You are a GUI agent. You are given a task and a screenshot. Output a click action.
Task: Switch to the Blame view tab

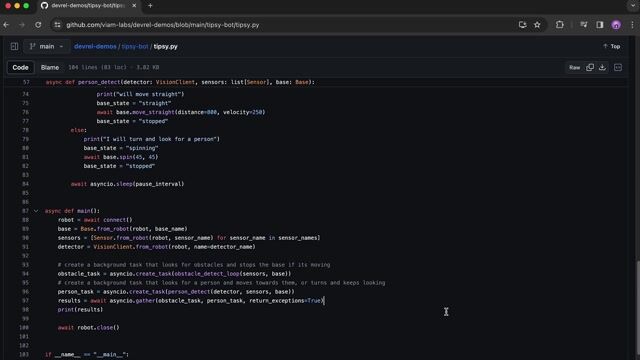point(50,67)
